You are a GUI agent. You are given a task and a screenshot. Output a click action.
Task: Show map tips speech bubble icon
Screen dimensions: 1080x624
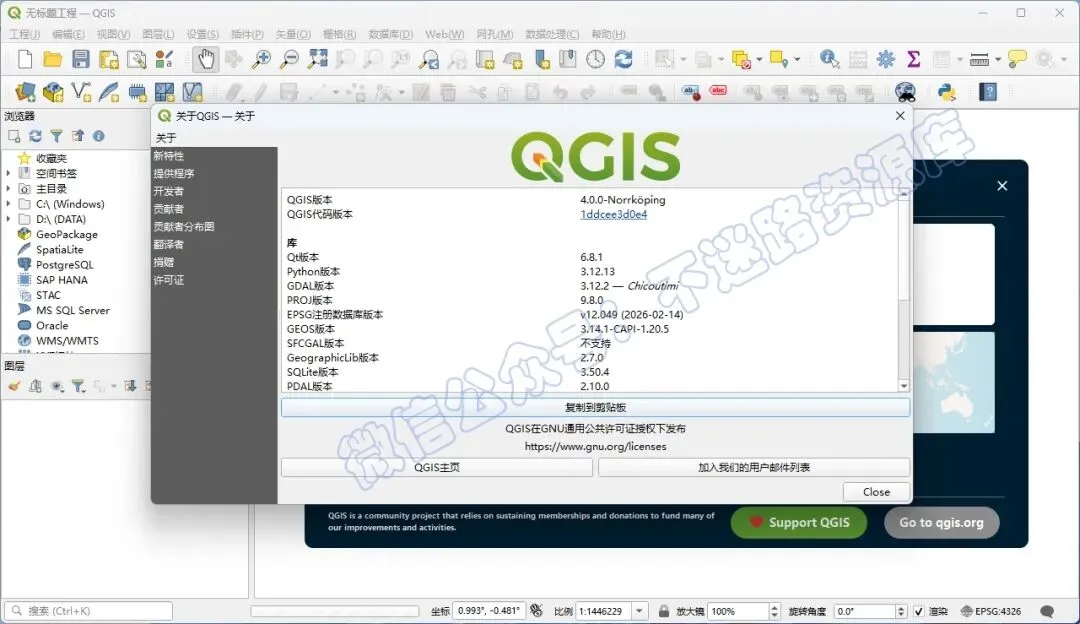click(x=1017, y=60)
